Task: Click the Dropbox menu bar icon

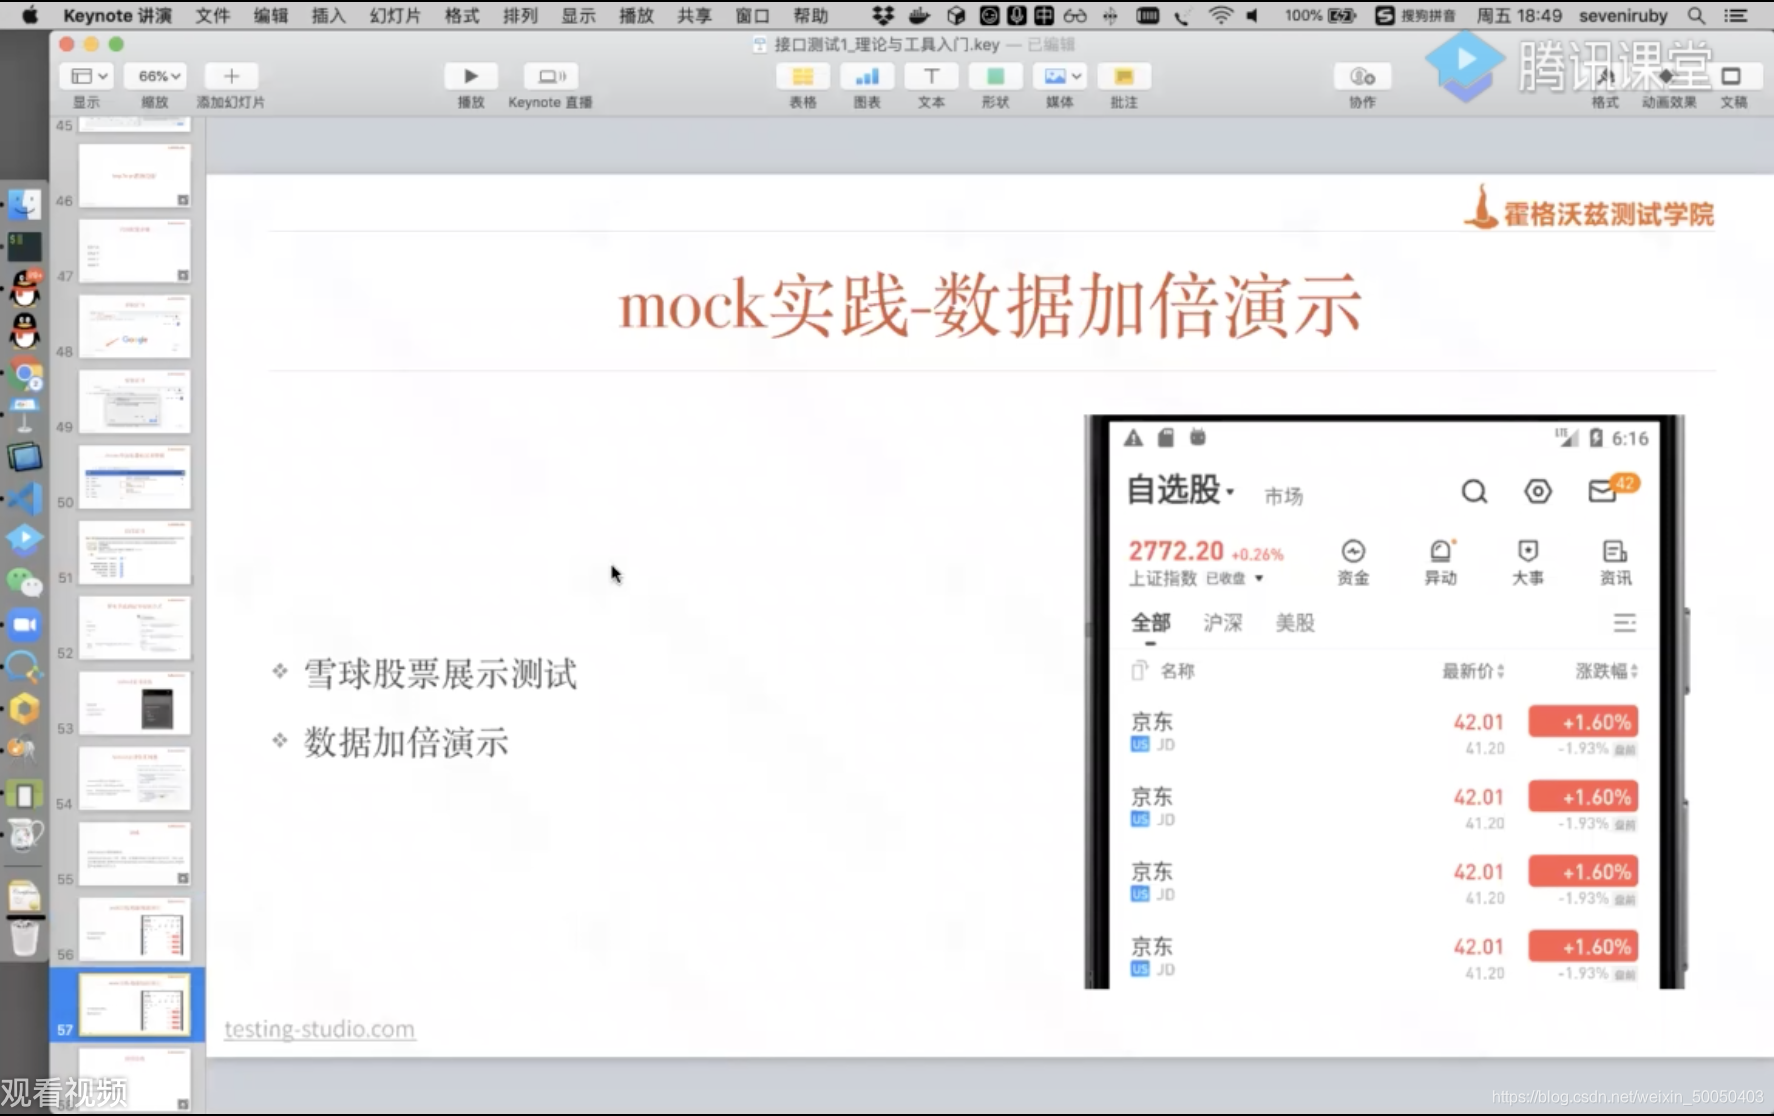Action: [882, 15]
